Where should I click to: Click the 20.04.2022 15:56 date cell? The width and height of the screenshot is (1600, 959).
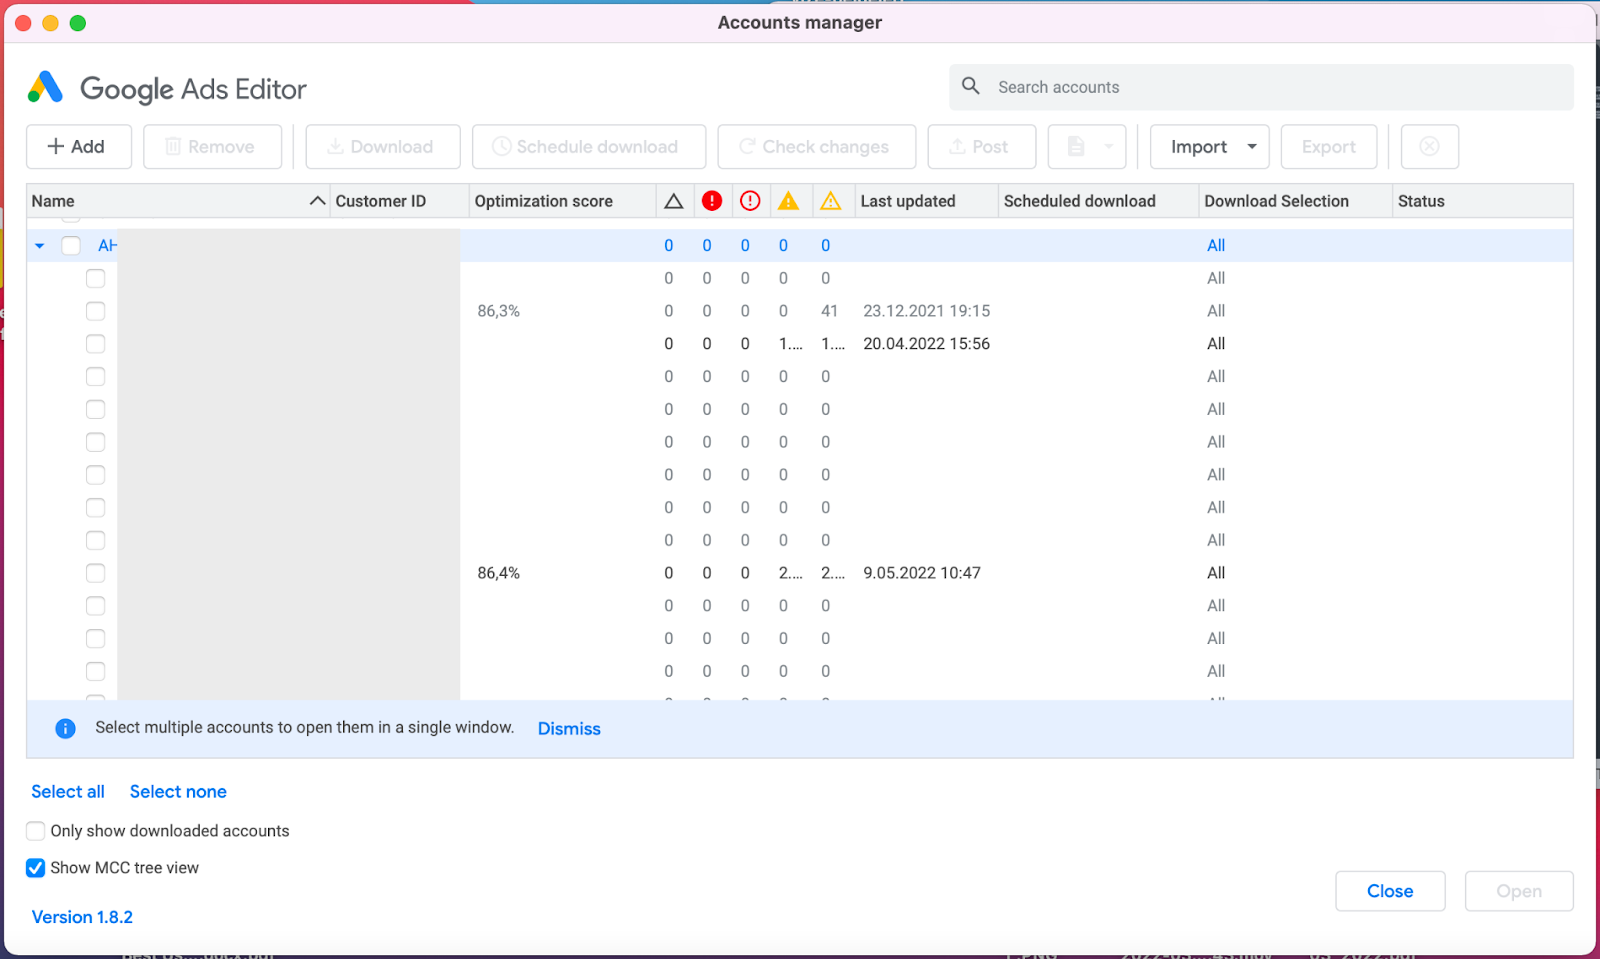click(x=927, y=344)
